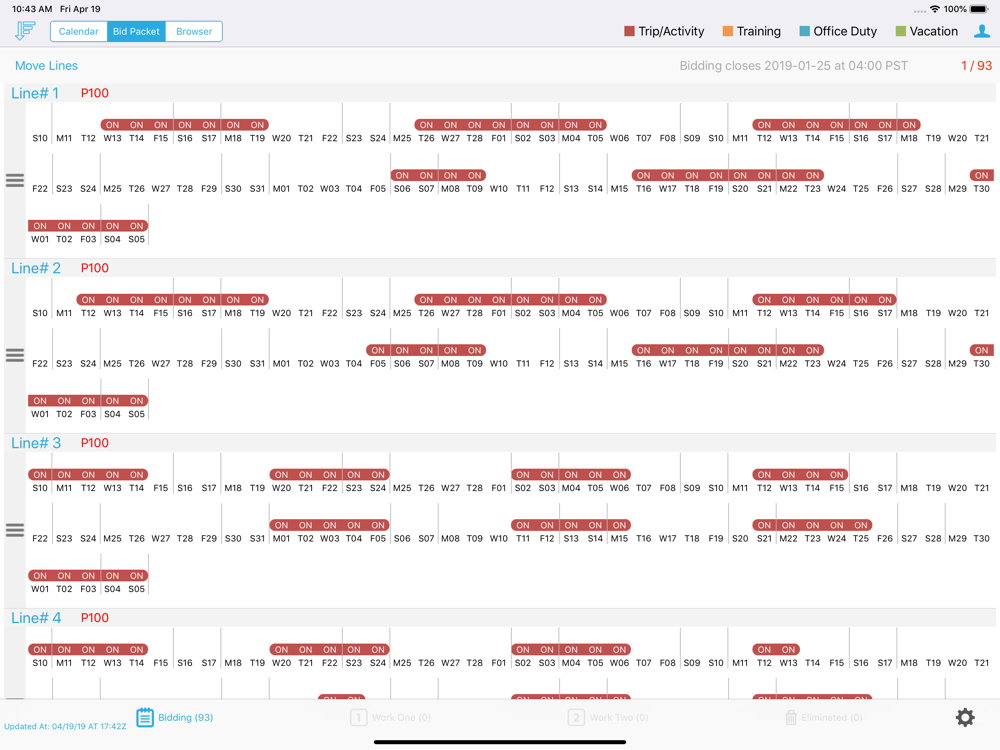Tap day W06 in Line# 1 first row
This screenshot has width=1000, height=750.
click(x=619, y=138)
